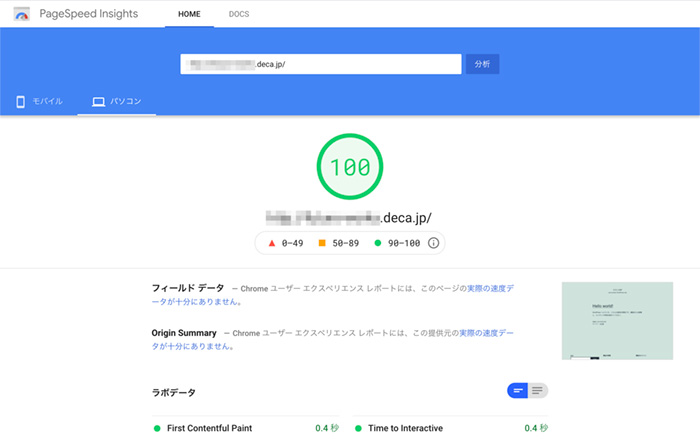Viewport: 700px width, 439px height.
Task: Click the green circle 90-100 legend icon
Action: pos(378,243)
